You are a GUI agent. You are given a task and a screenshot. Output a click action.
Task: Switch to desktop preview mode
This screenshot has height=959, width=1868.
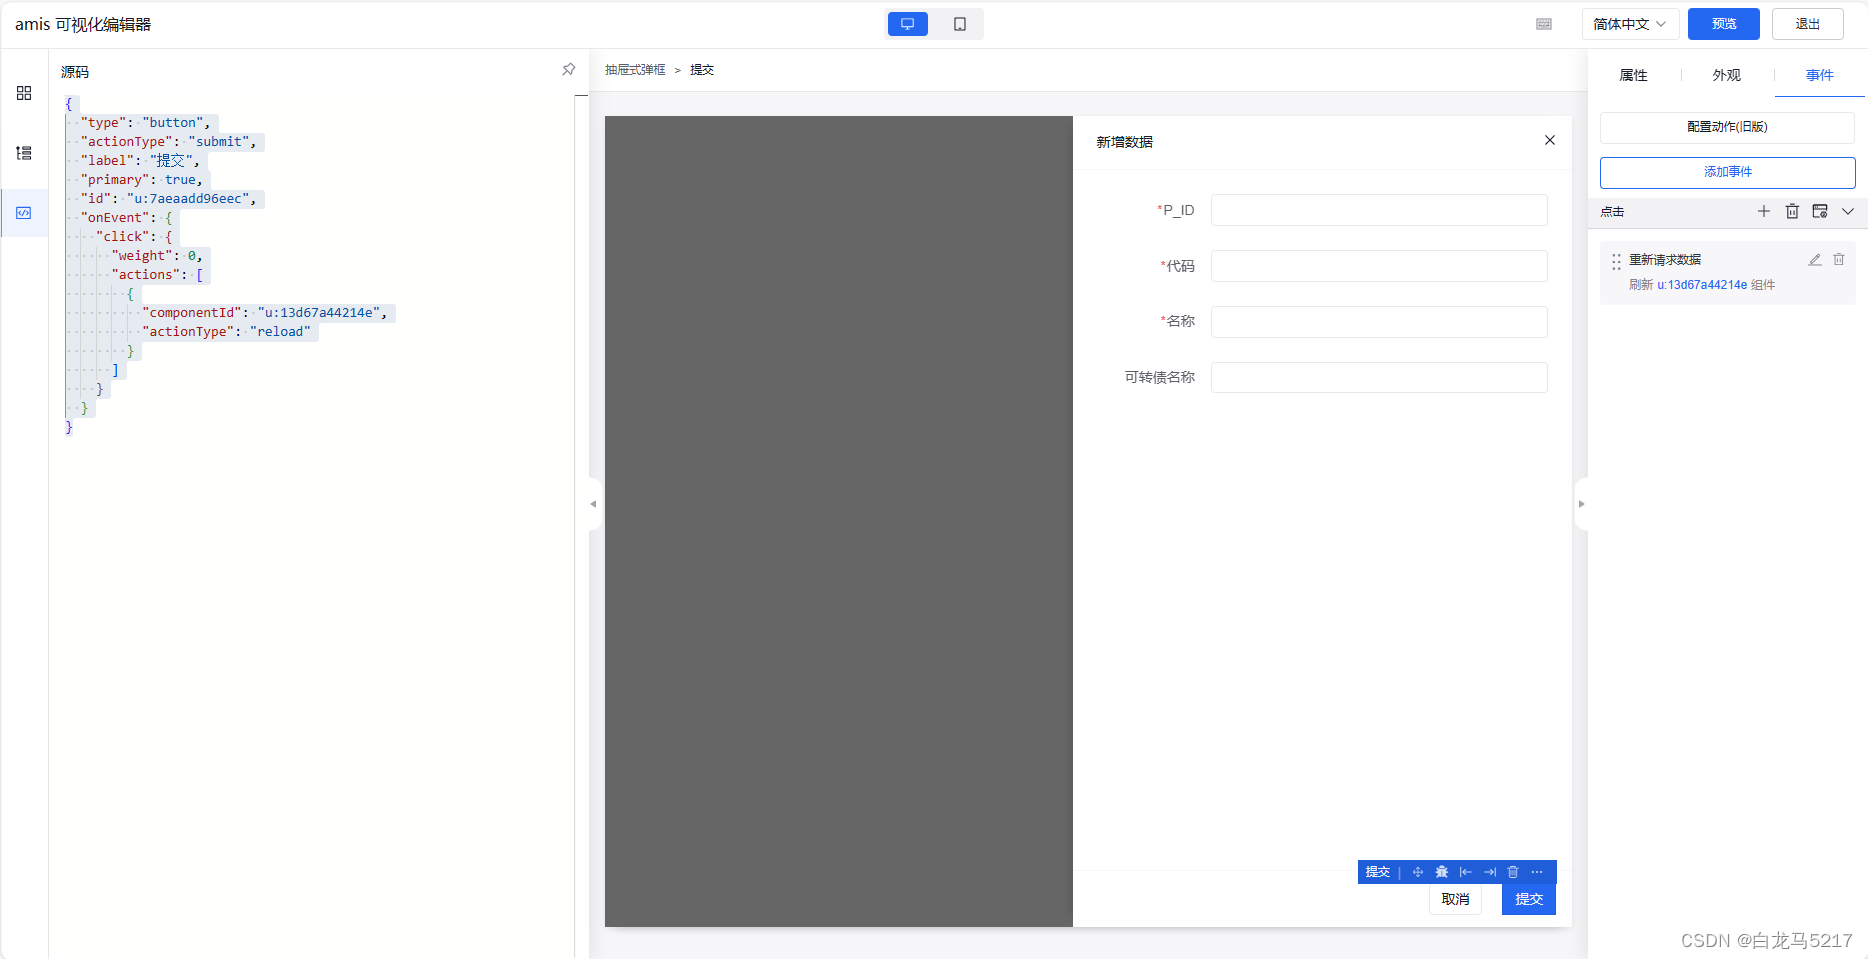(x=907, y=24)
